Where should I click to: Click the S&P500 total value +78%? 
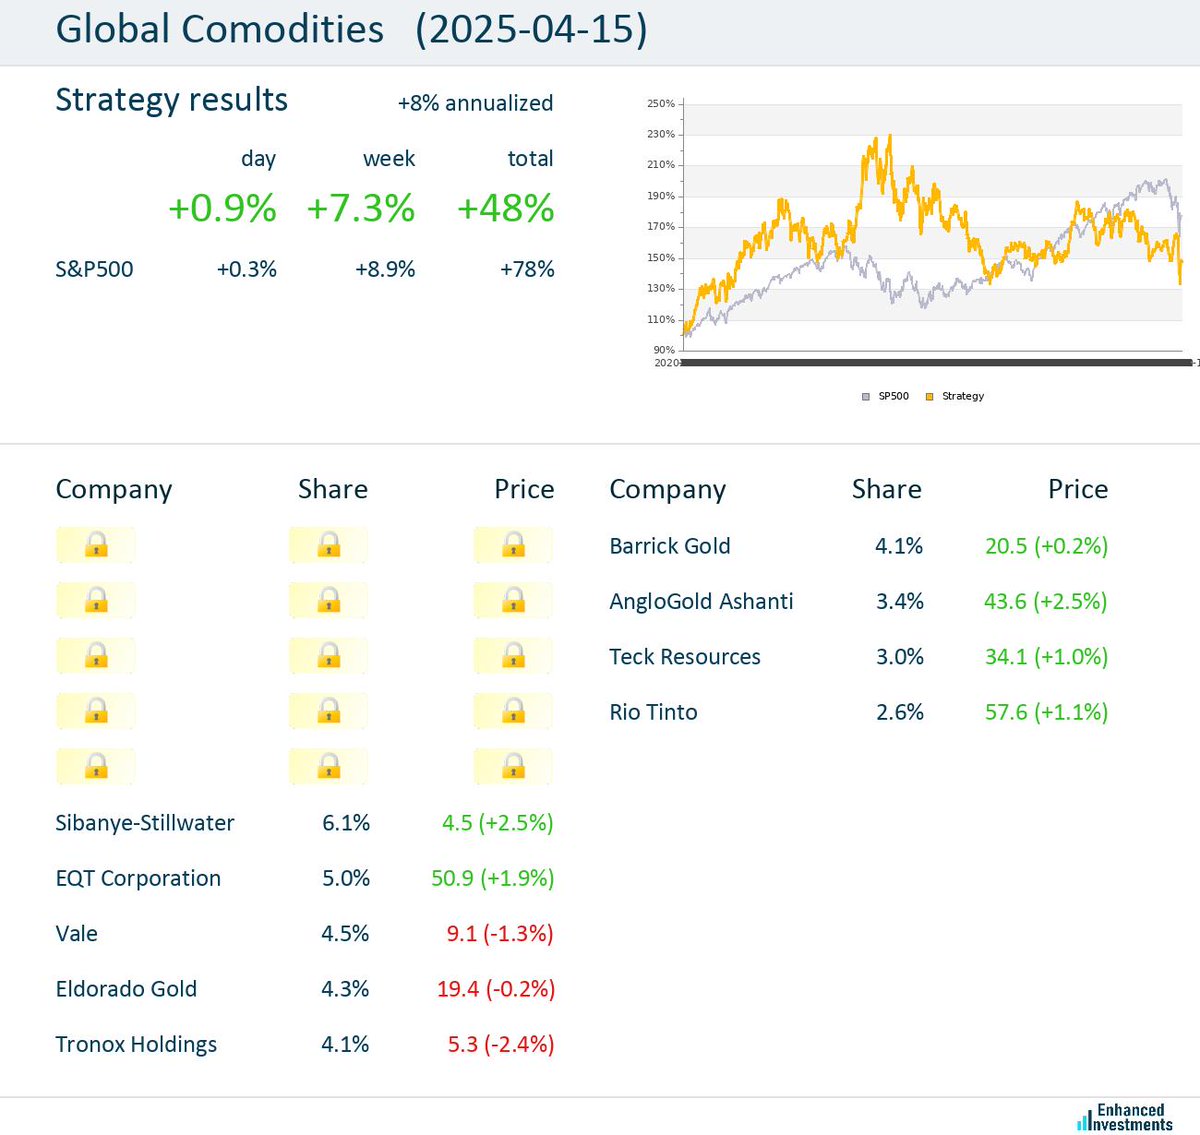click(x=527, y=269)
